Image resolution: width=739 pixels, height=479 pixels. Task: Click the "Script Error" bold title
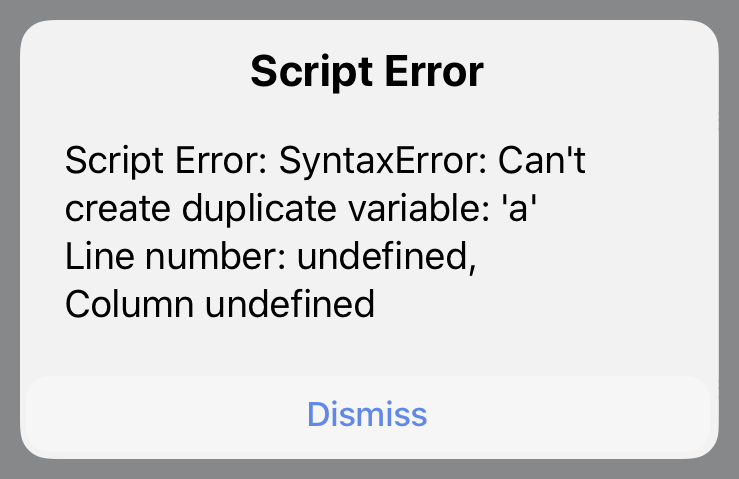[x=367, y=72]
